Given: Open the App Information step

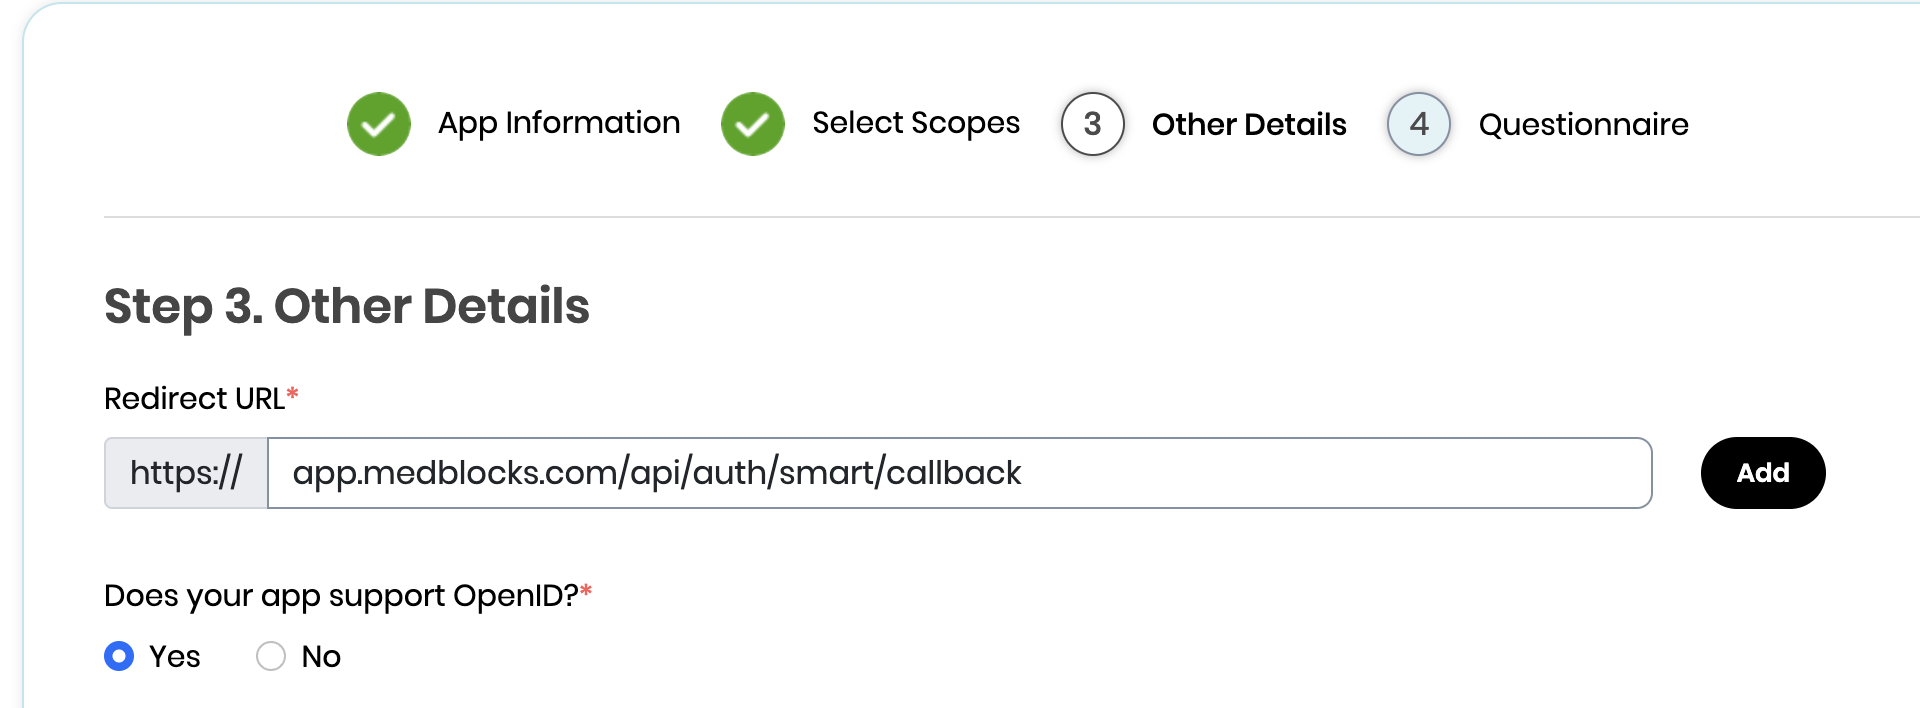Looking at the screenshot, I should [559, 123].
